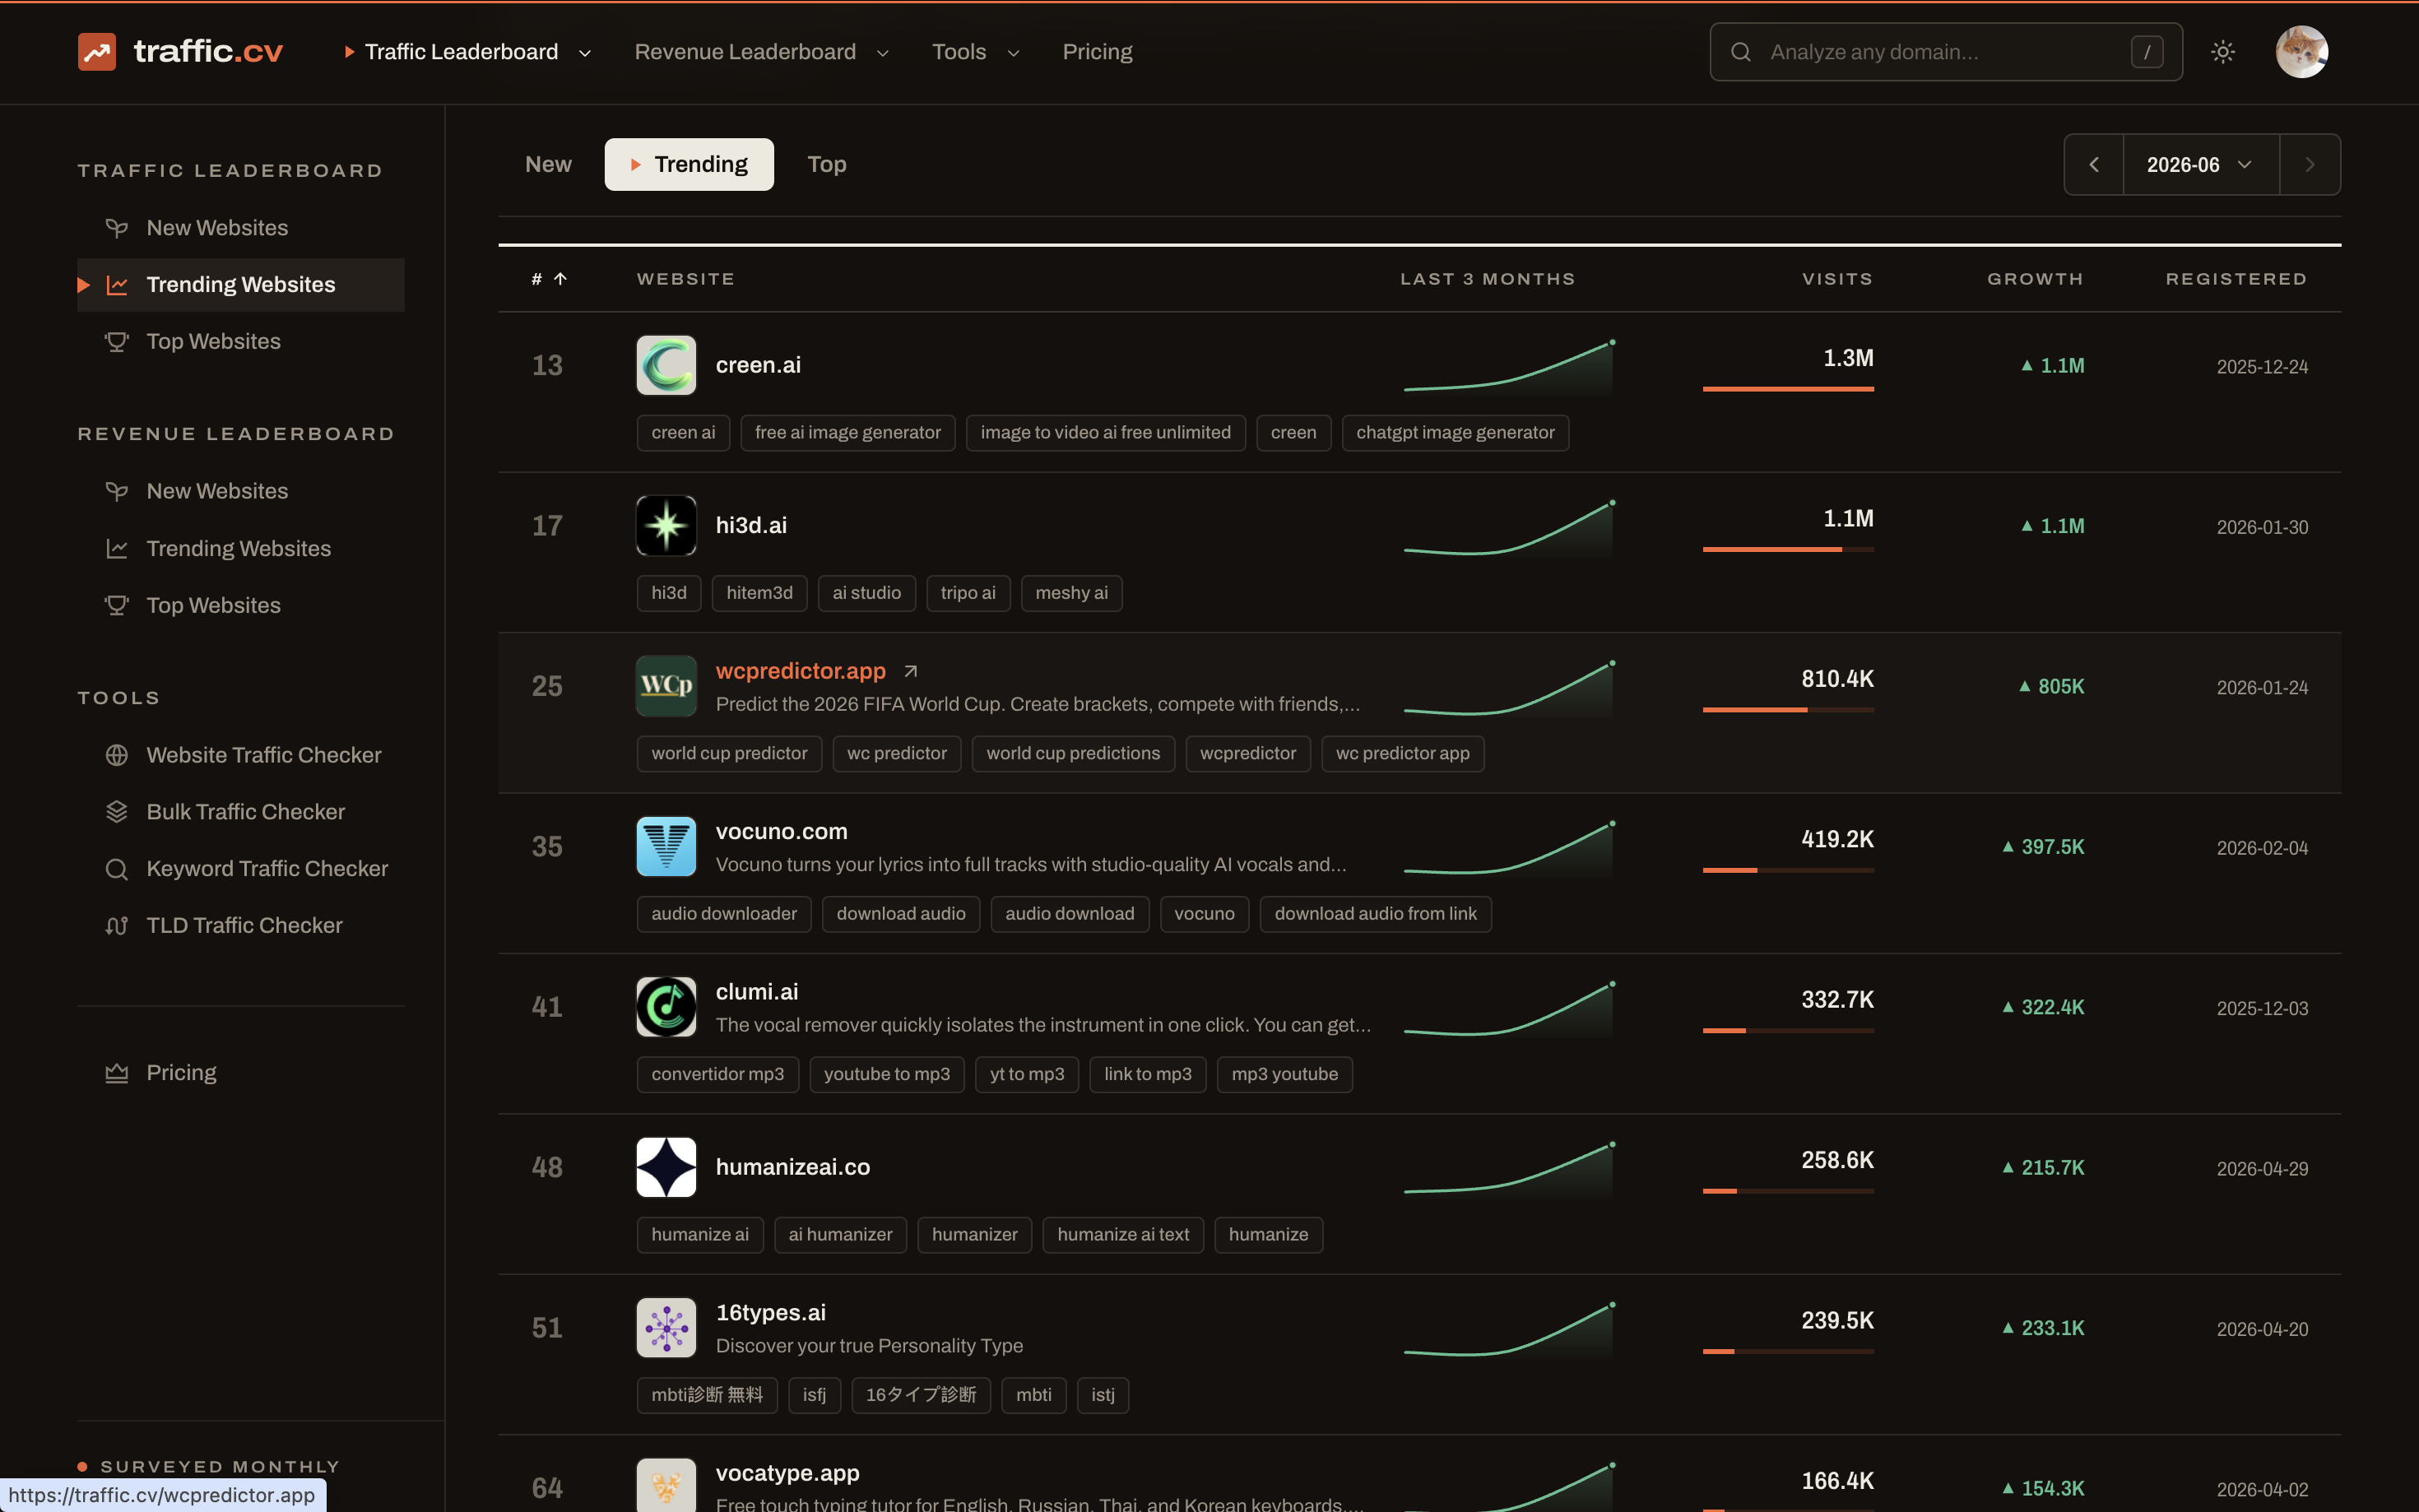Open the wcpredictor.app link

click(801, 671)
